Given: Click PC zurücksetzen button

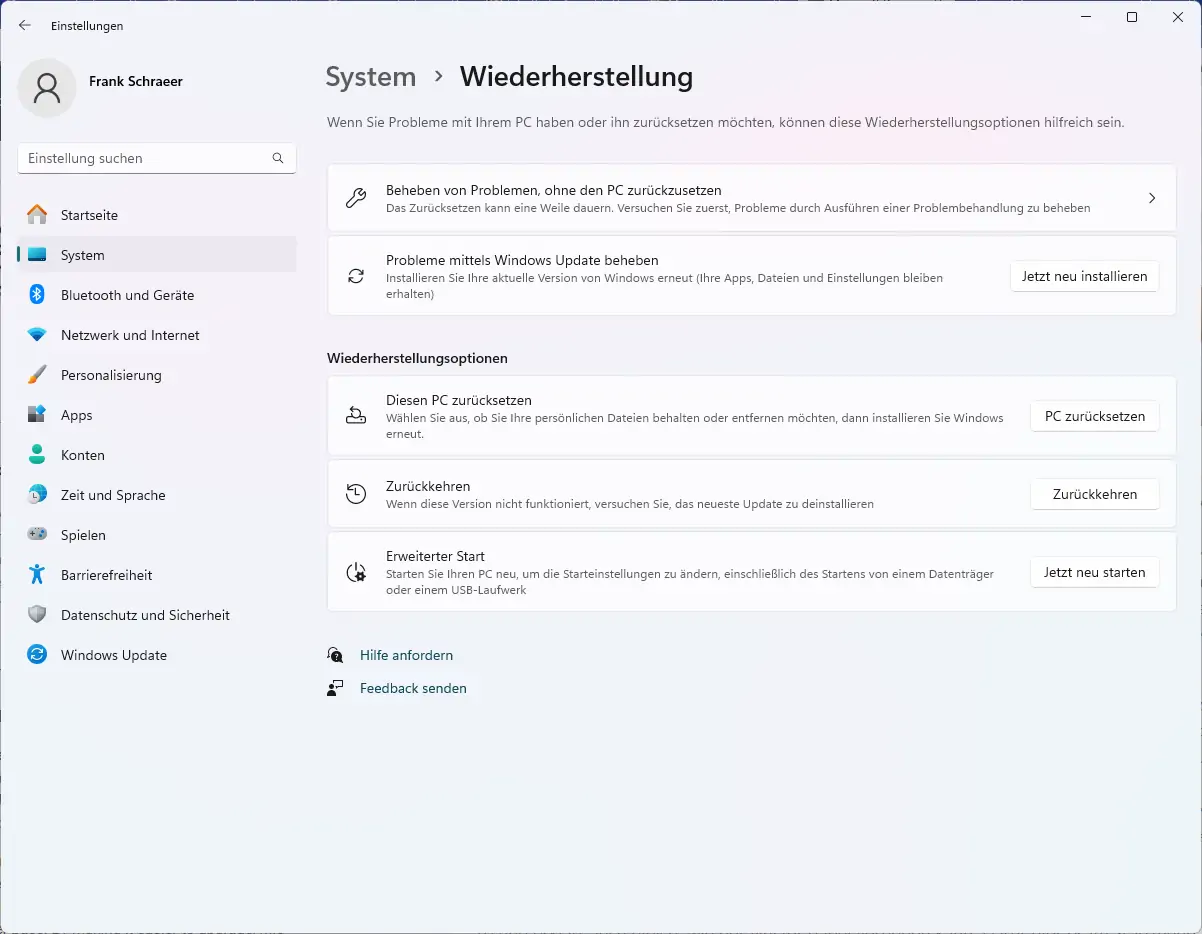Looking at the screenshot, I should tap(1095, 416).
